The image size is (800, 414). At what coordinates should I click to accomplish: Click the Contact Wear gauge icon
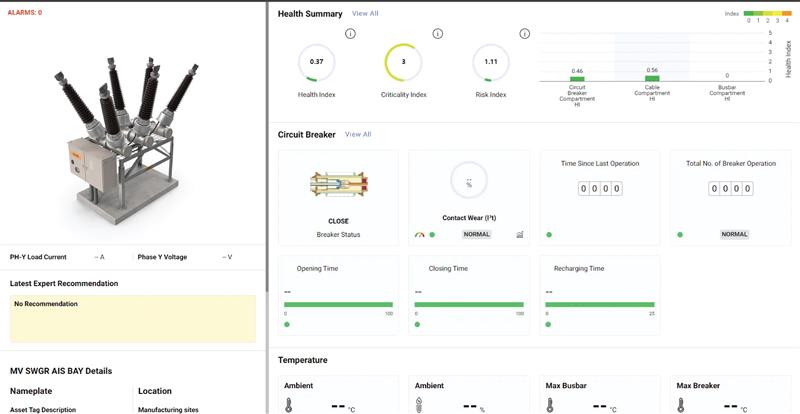(x=419, y=235)
